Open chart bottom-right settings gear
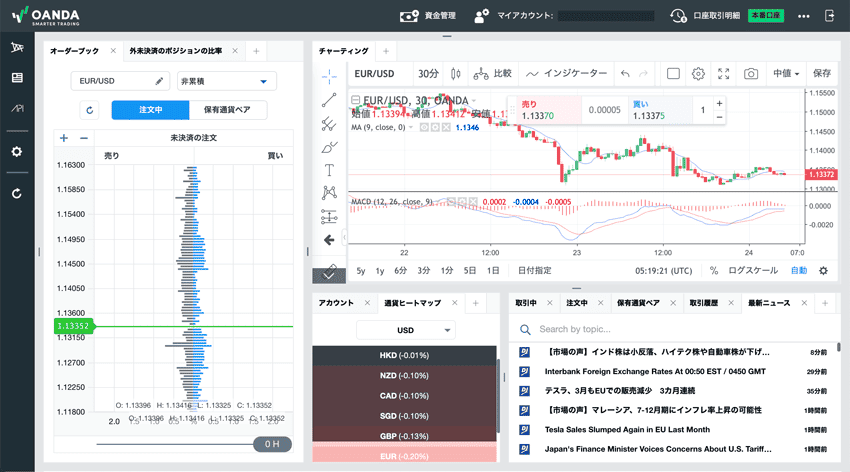The height and width of the screenshot is (472, 850). pyautogui.click(x=823, y=270)
